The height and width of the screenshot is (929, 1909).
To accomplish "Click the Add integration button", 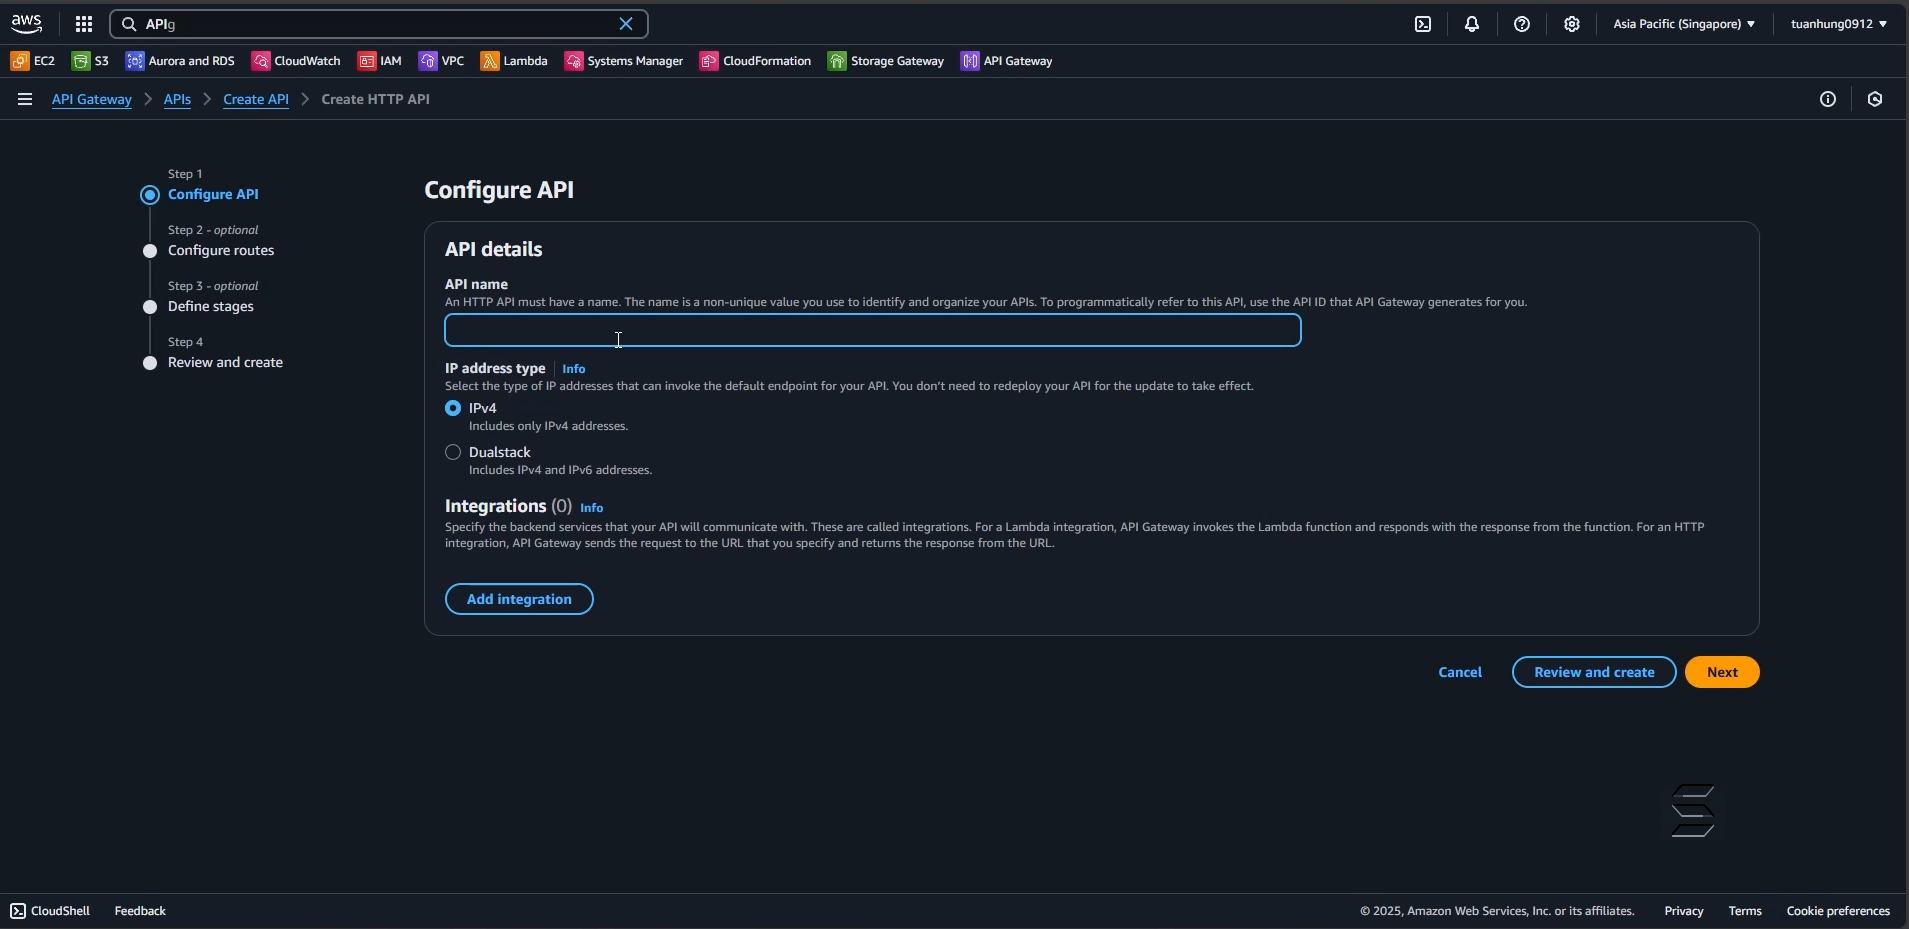I will 519,599.
